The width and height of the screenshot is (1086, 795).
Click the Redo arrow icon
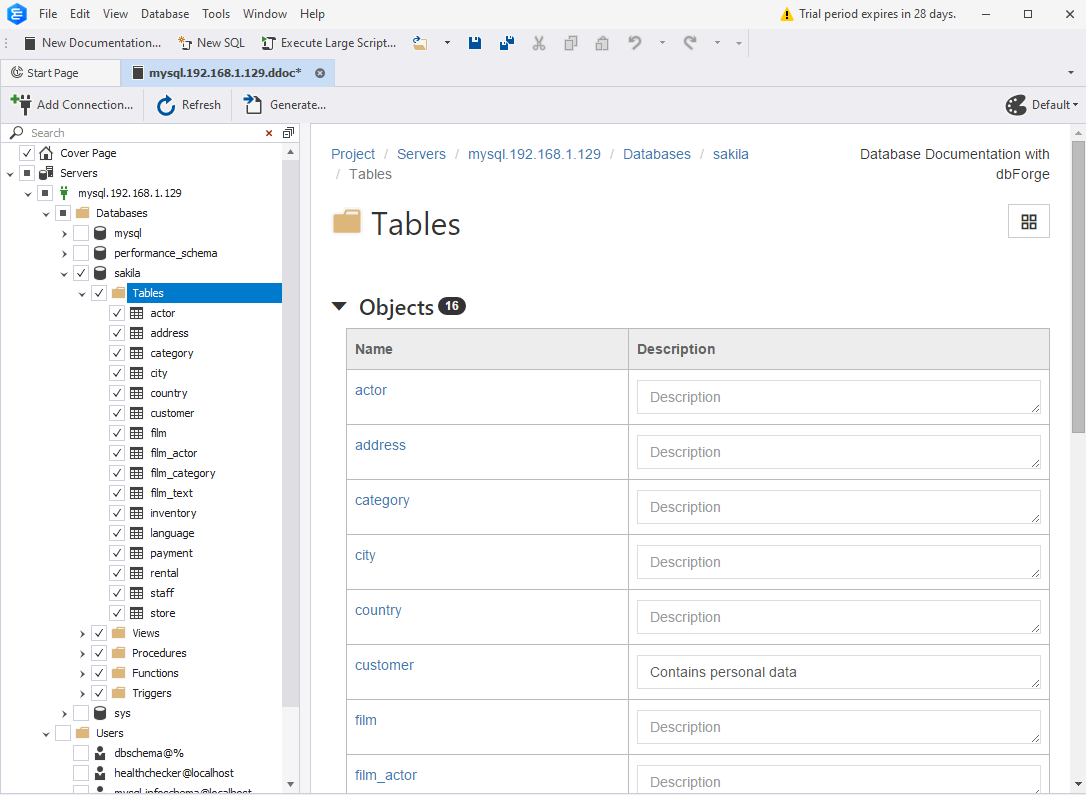coord(690,43)
